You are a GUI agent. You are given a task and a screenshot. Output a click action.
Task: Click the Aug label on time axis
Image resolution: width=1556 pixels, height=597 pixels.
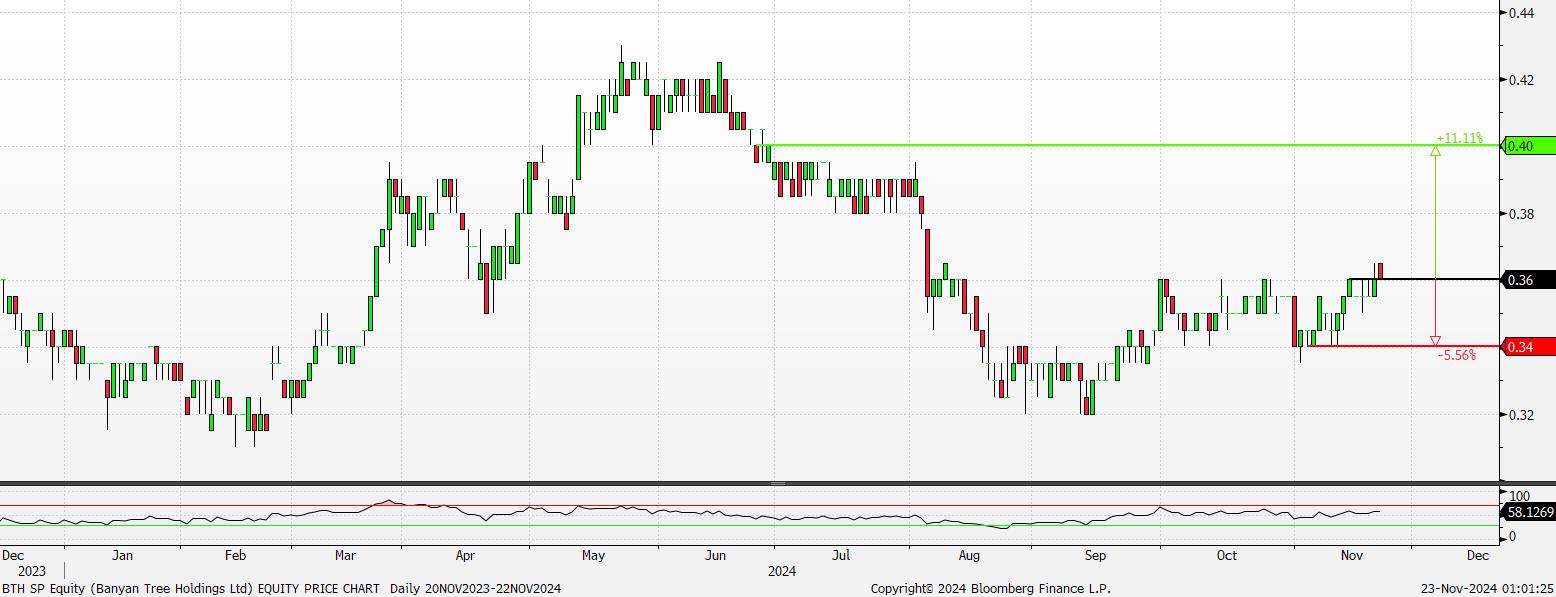[x=968, y=555]
